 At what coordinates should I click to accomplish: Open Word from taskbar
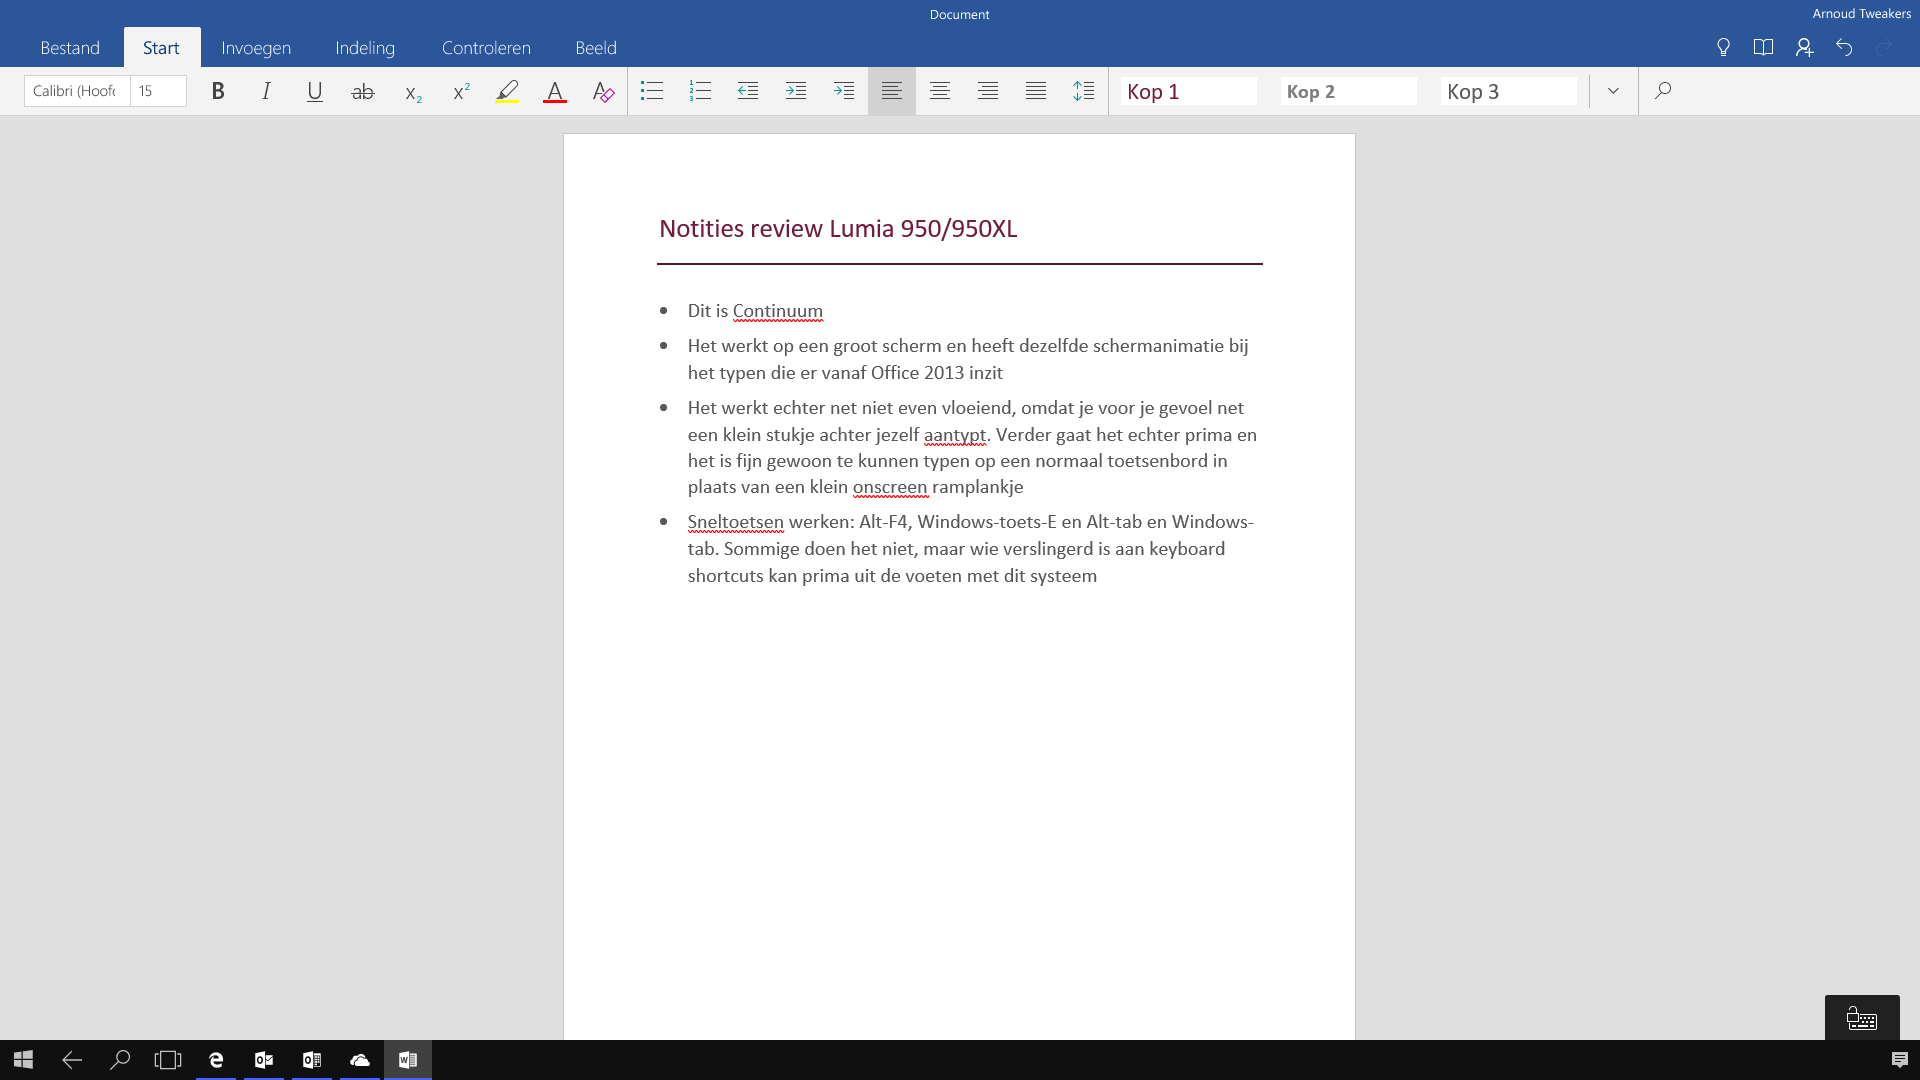(408, 1060)
